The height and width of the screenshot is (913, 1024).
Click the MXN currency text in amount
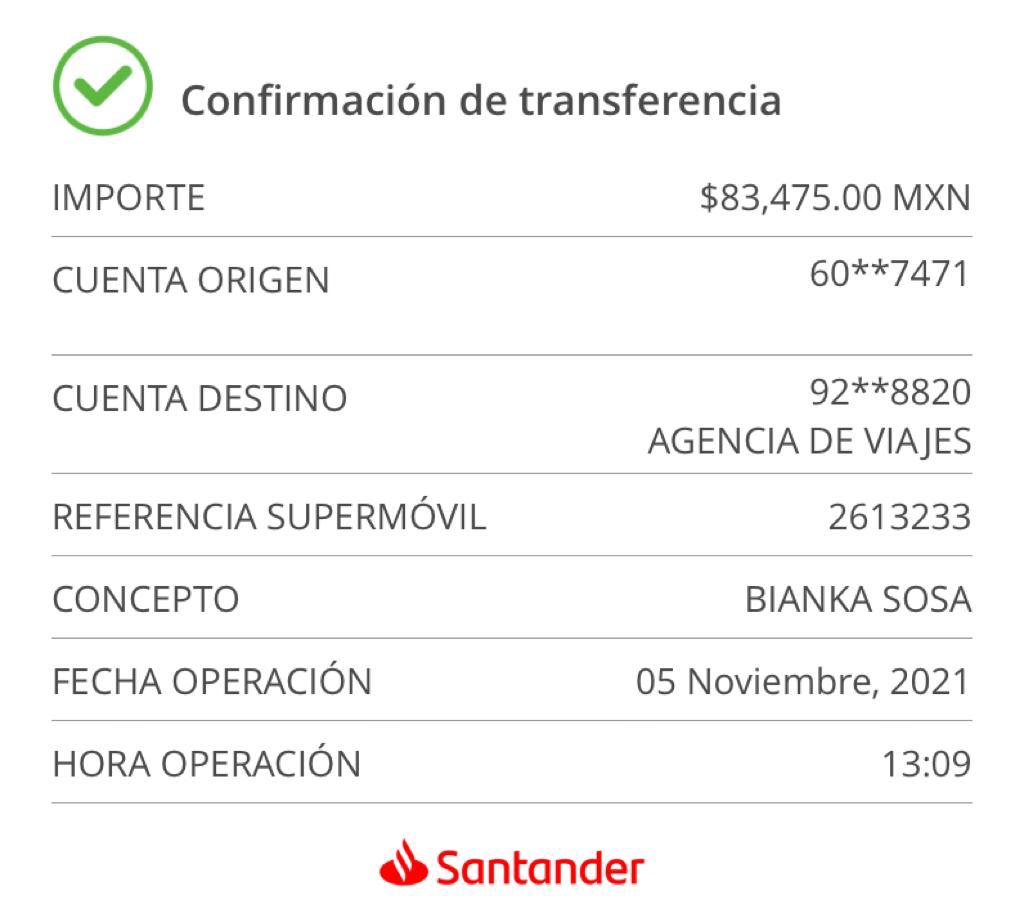tap(932, 198)
